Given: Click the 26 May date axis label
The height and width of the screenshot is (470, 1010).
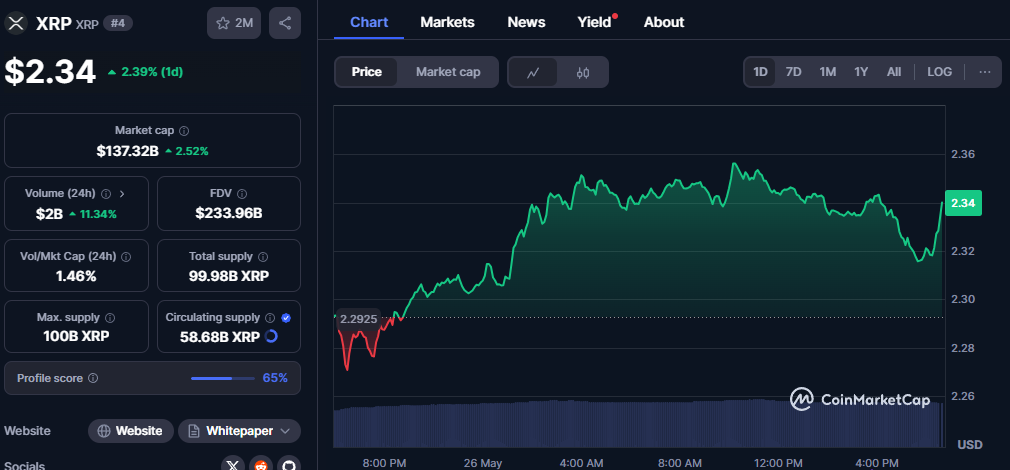Looking at the screenshot, I should 482,463.
